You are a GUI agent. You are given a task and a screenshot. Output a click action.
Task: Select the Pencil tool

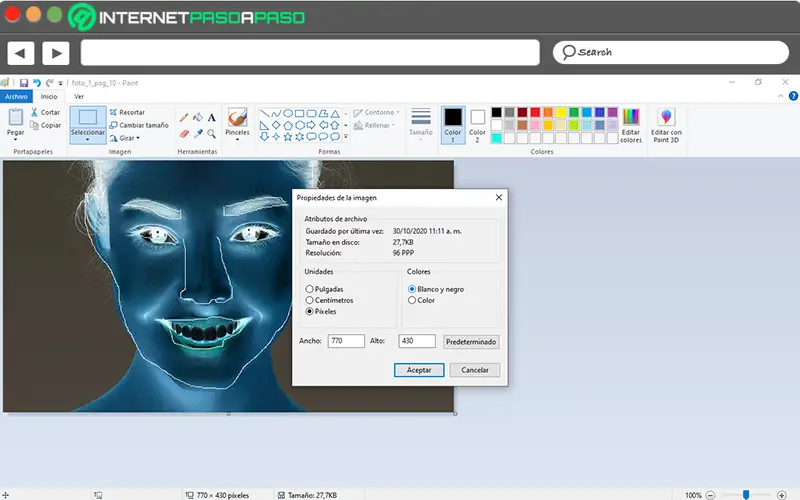click(x=183, y=117)
